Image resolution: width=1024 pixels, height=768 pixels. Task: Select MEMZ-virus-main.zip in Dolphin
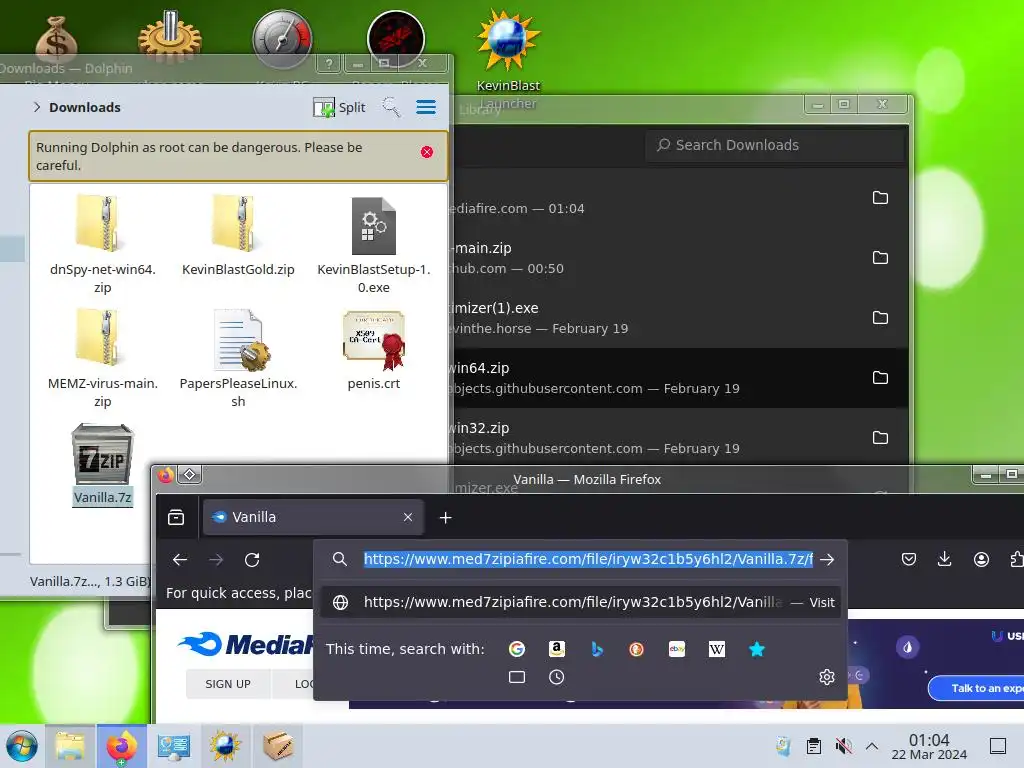click(102, 358)
